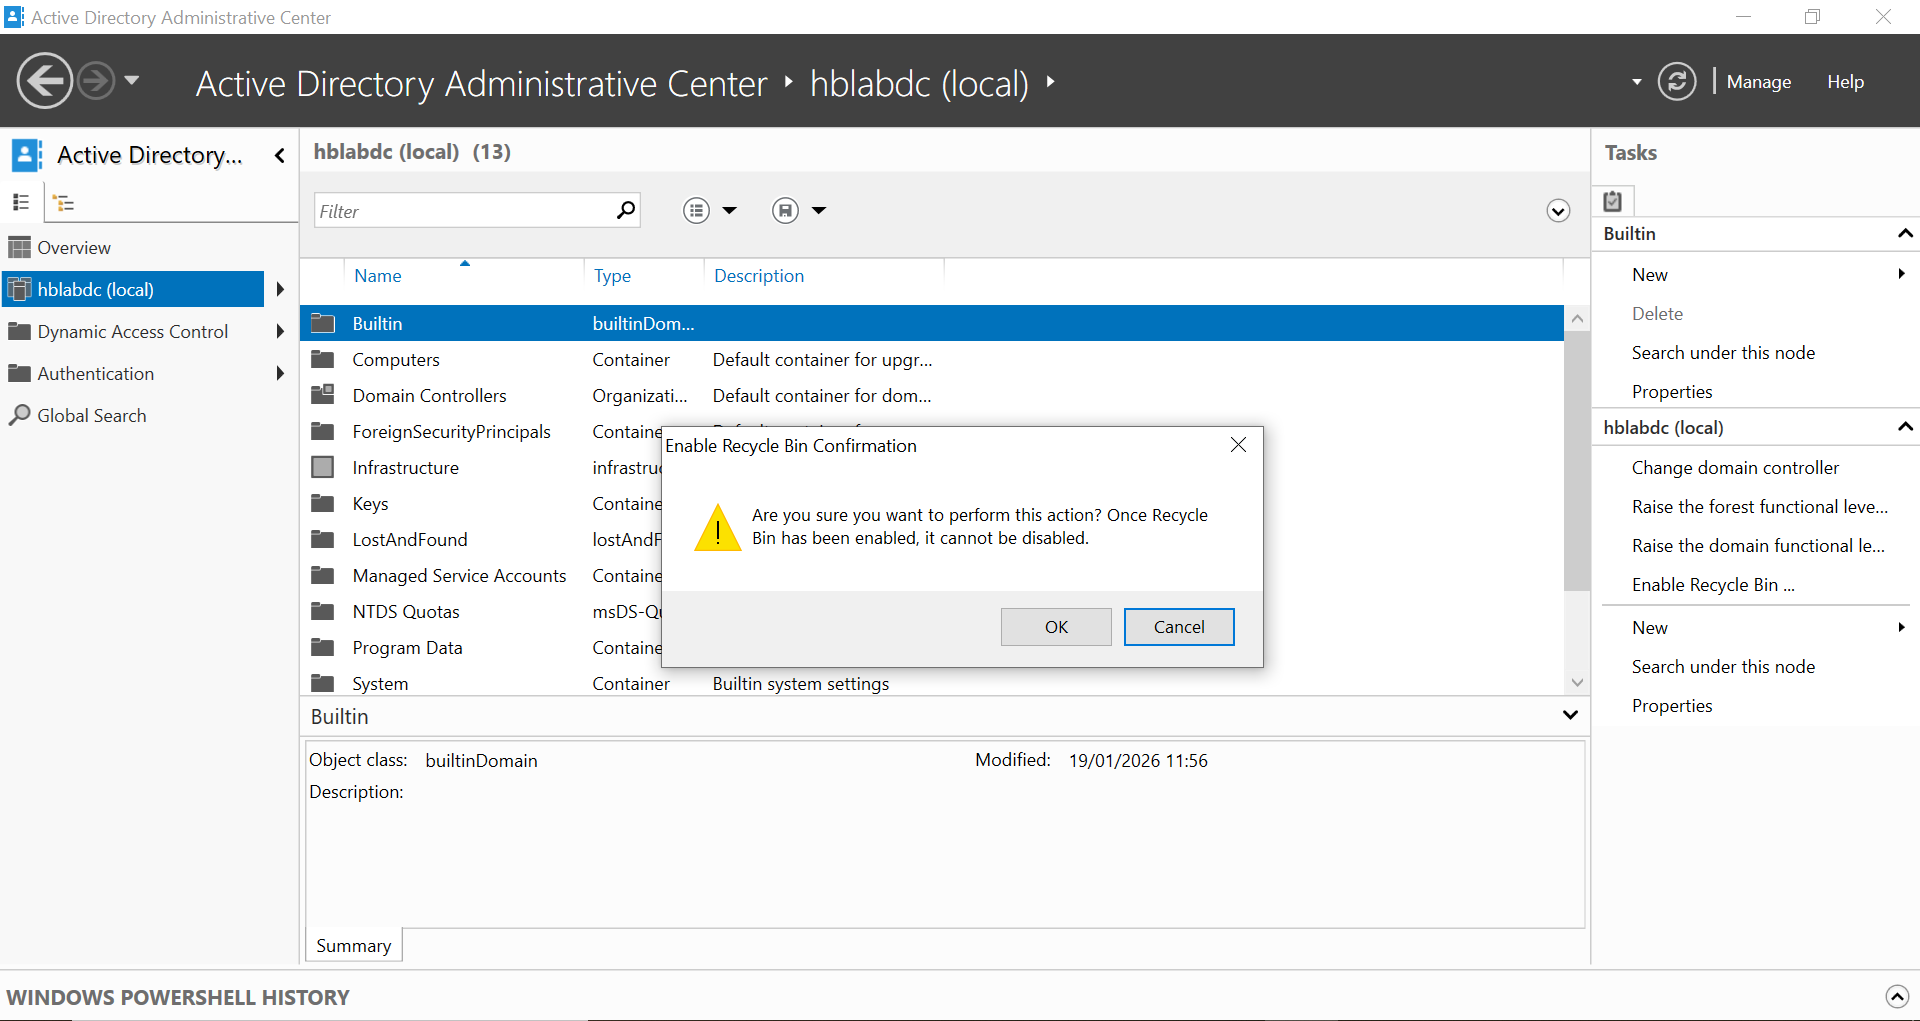Click Search under this node for Builtin

coord(1723,353)
